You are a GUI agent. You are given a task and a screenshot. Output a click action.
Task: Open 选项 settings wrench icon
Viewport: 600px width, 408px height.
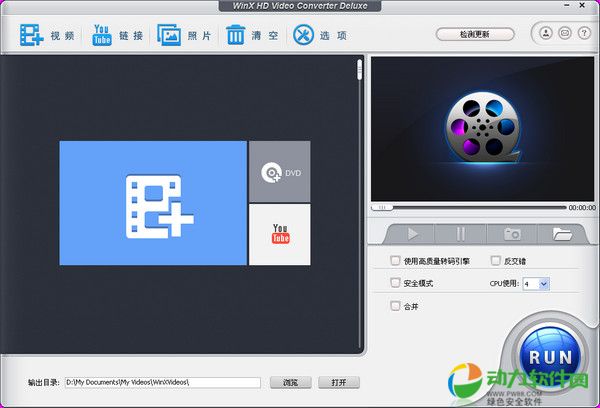(303, 36)
